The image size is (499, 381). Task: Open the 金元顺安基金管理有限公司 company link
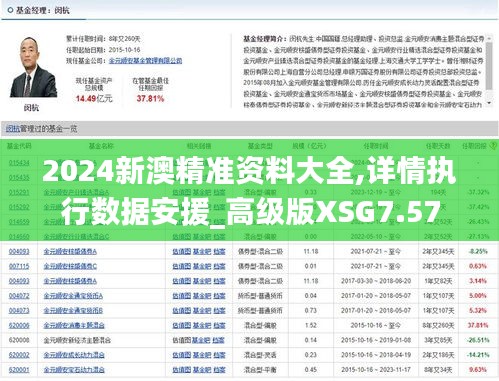coord(145,61)
